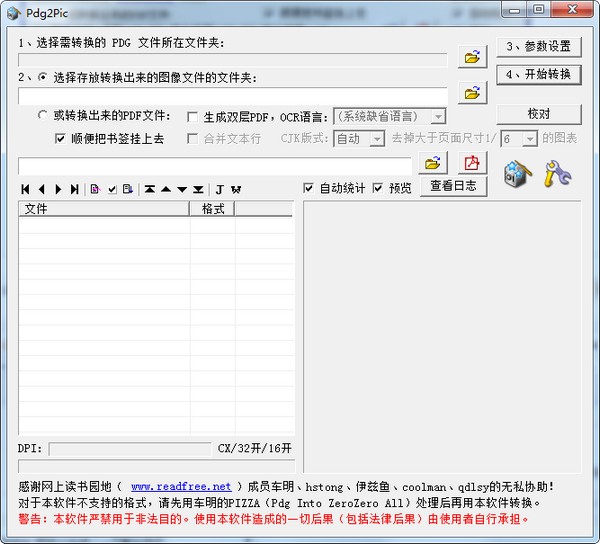Screen dimensions: 600x544
Task: Go to next record arrow
Action: [58, 189]
